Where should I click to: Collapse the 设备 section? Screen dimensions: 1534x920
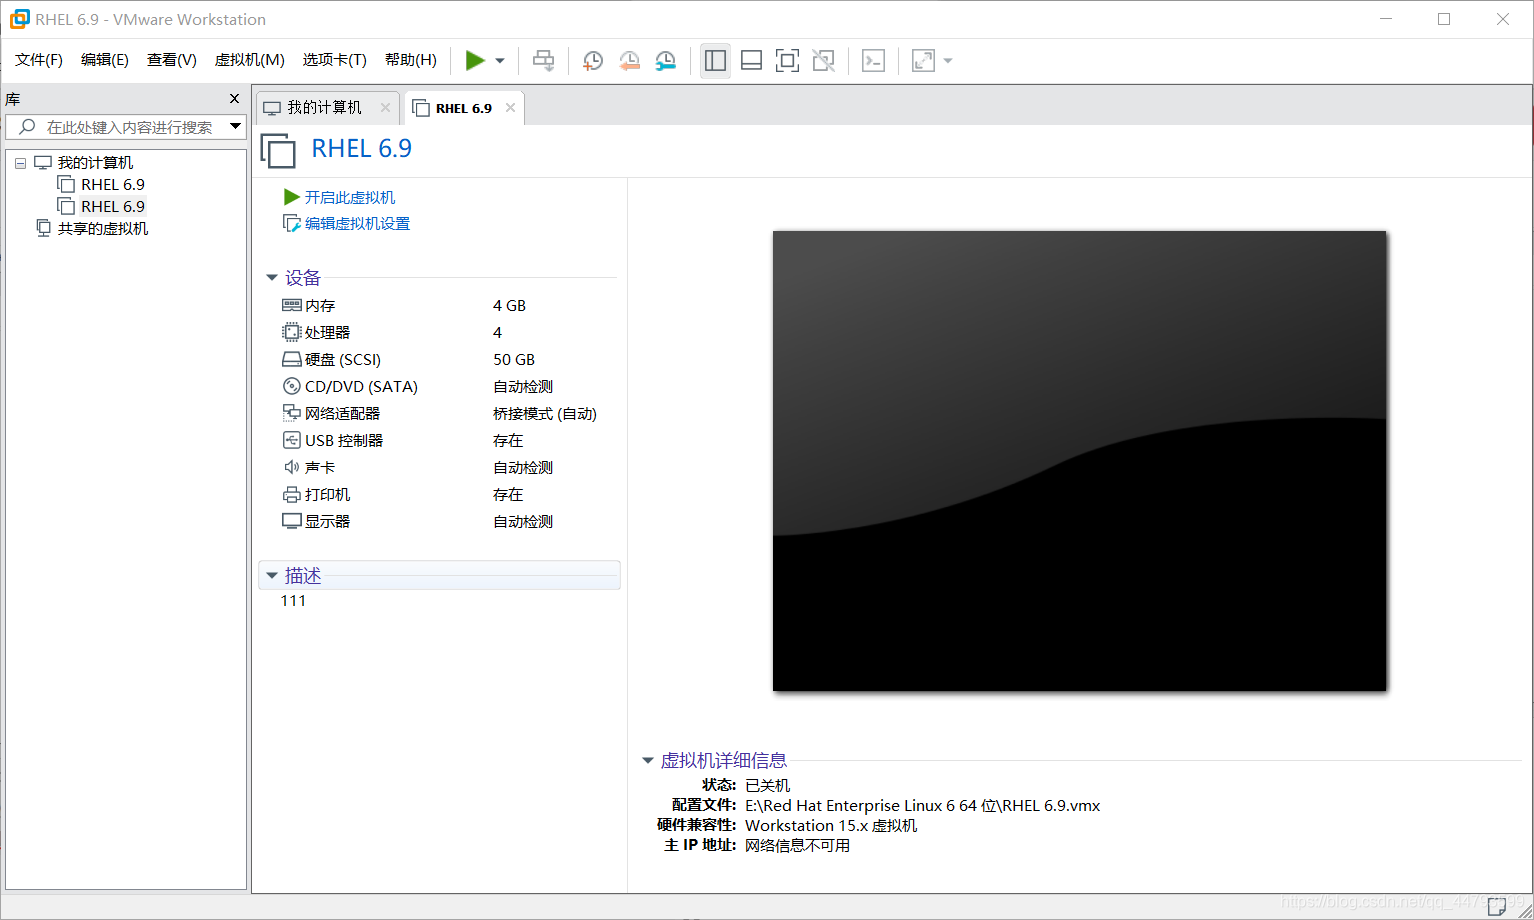click(x=272, y=278)
